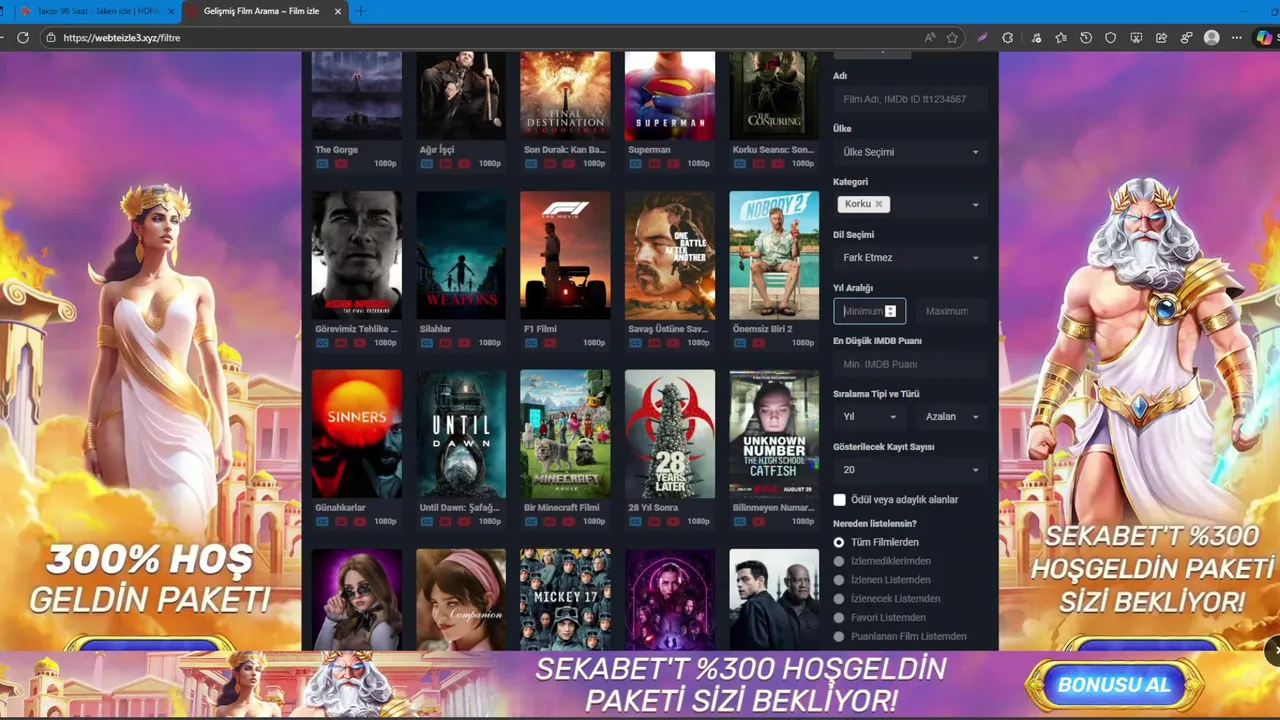Select Tüm Filmlerden radio option
Image resolution: width=1280 pixels, height=720 pixels.
pos(839,542)
